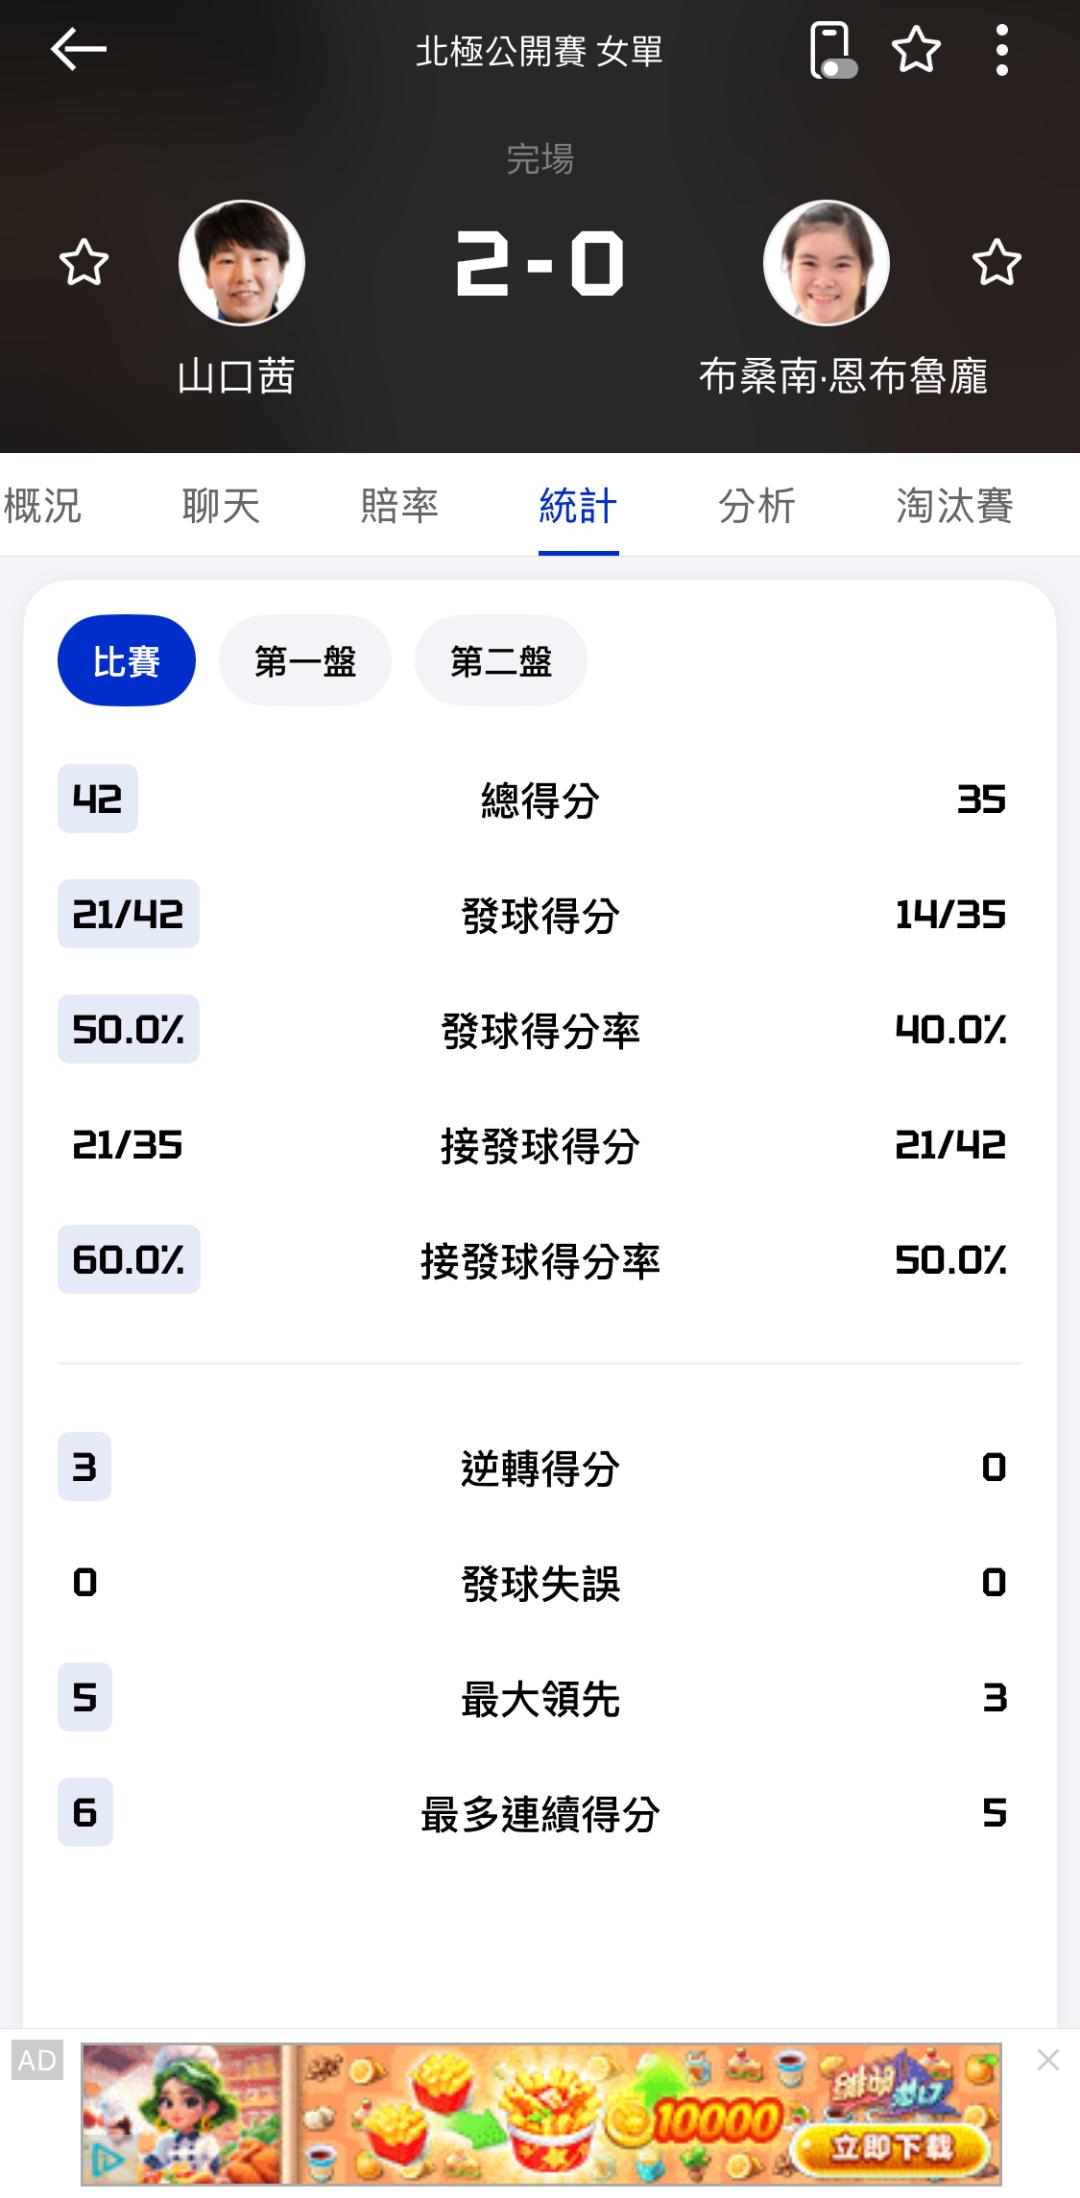Favorite player 布桑南·恩布魯龐 with the star

(996, 263)
